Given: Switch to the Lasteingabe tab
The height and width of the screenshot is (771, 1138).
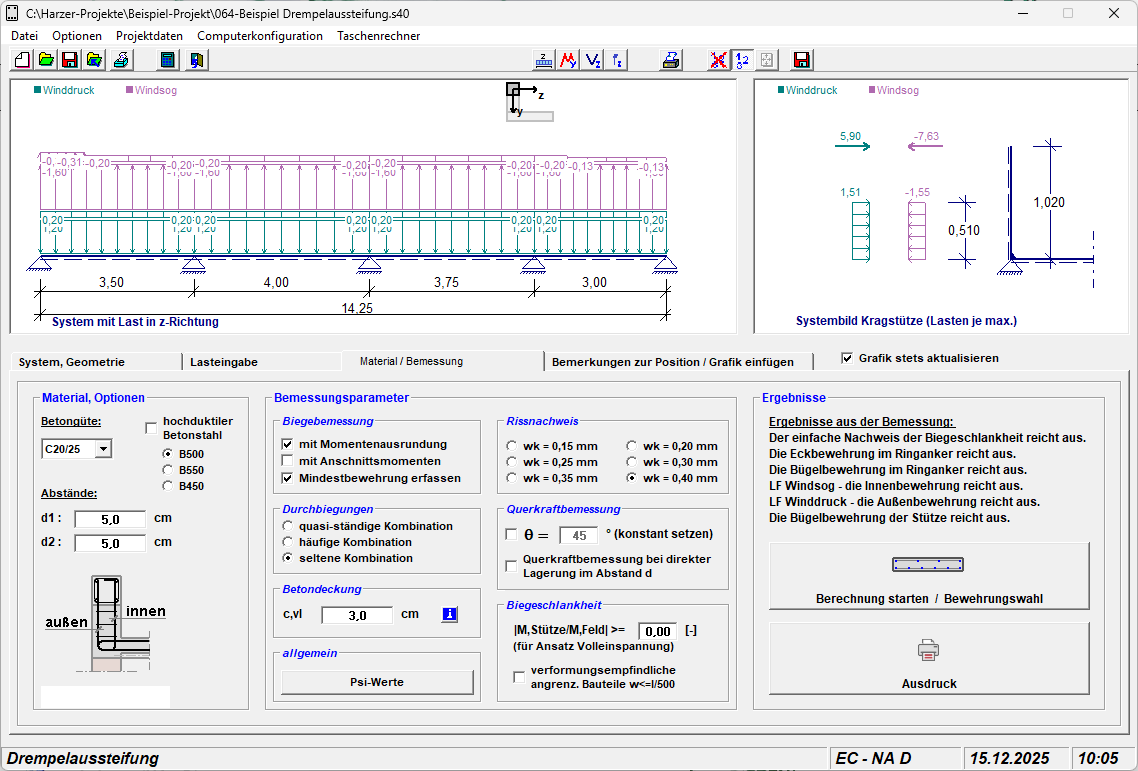Looking at the screenshot, I should point(224,362).
